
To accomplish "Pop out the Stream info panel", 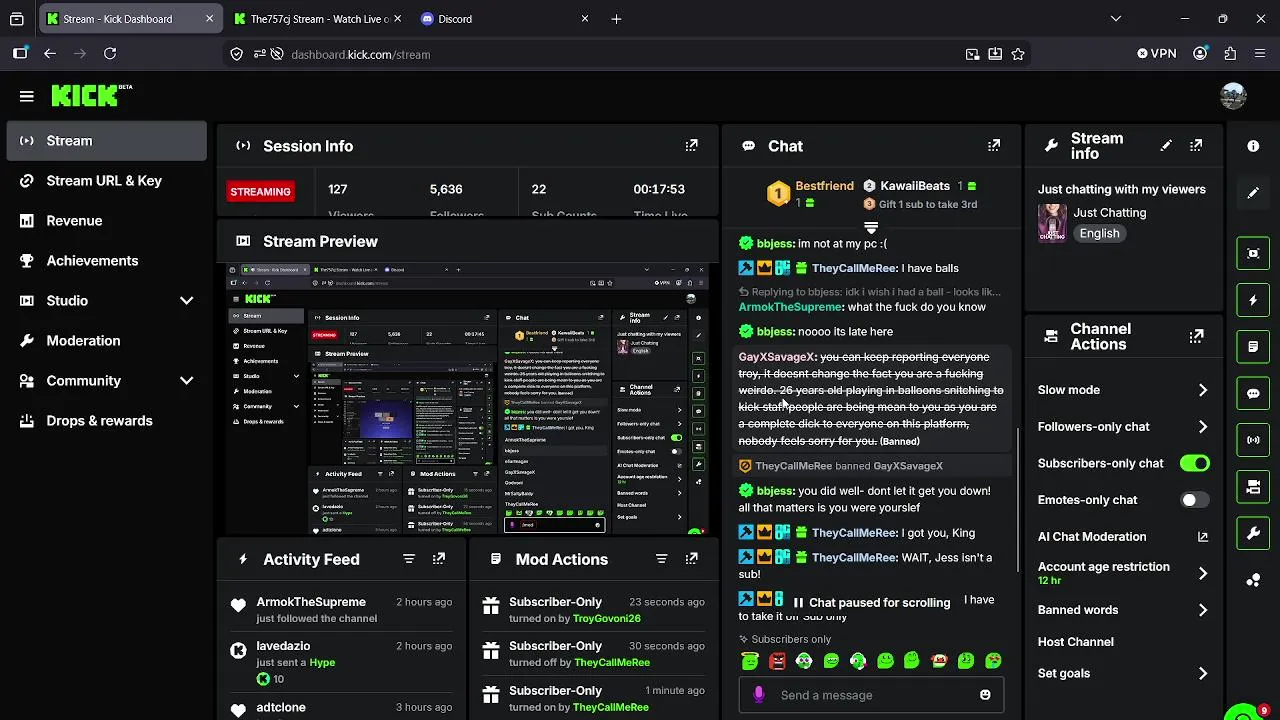I will pyautogui.click(x=1196, y=146).
